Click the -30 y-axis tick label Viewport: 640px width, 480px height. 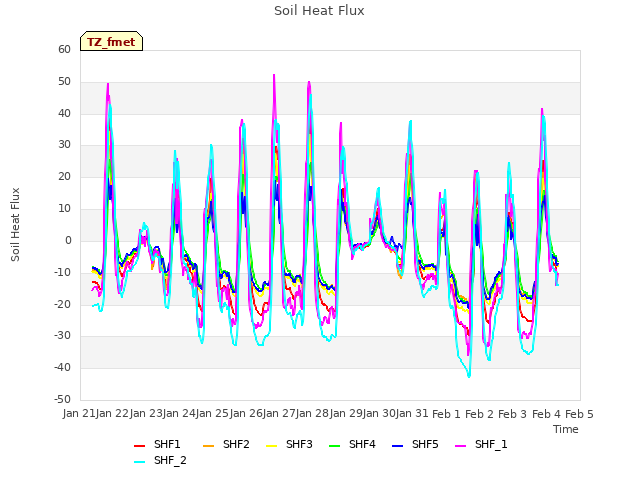pos(63,336)
